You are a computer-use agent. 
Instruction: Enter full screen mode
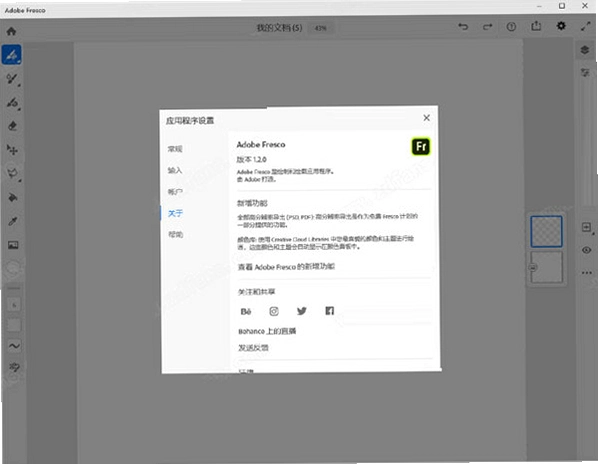point(585,26)
